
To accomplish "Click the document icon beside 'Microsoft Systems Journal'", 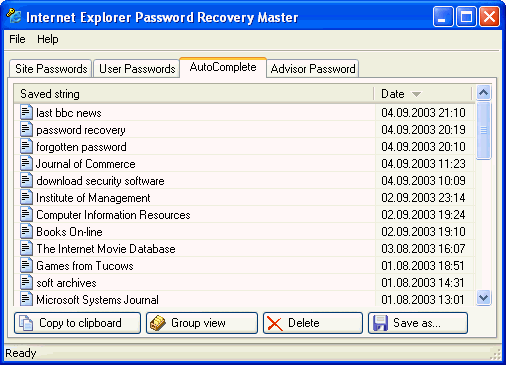I will (26, 299).
